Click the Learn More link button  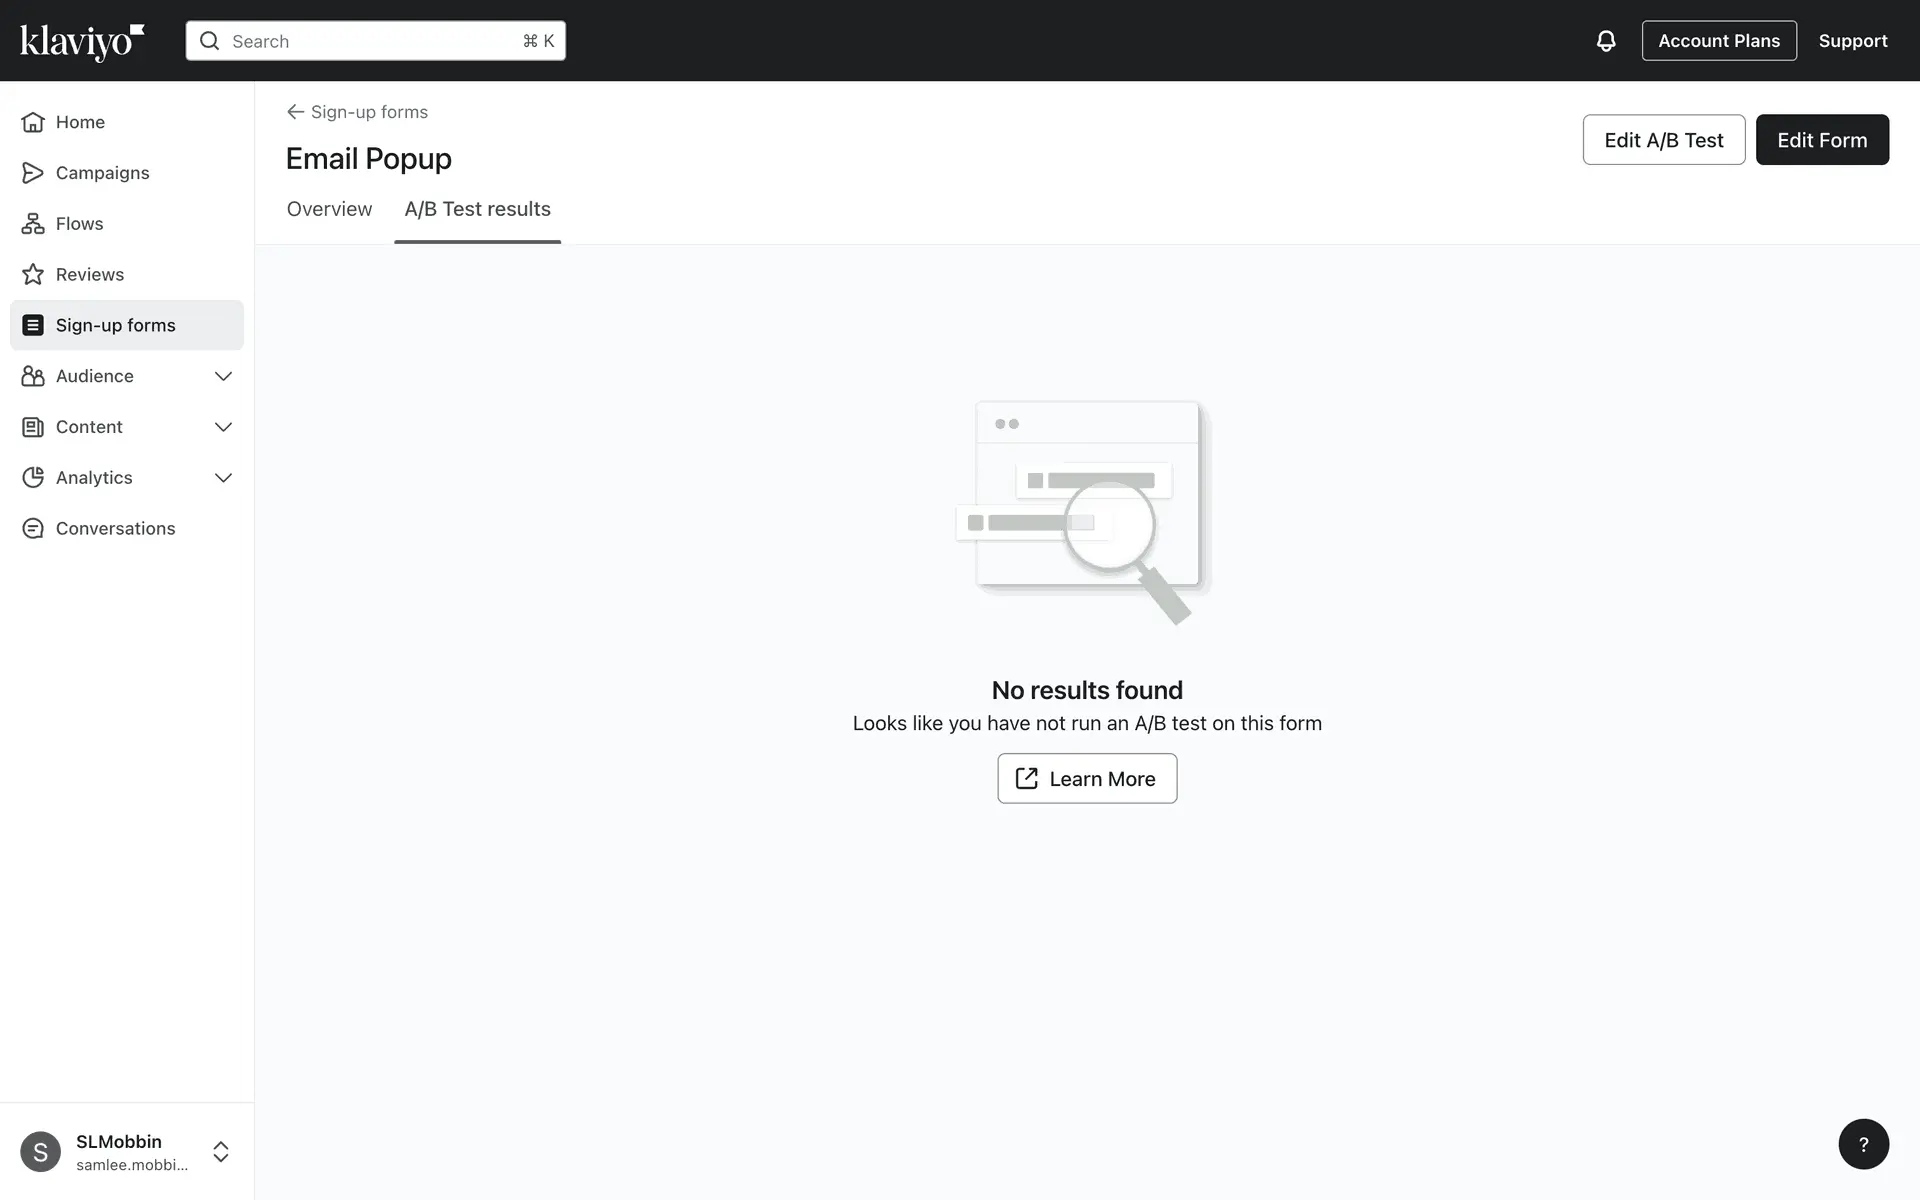1086,779
